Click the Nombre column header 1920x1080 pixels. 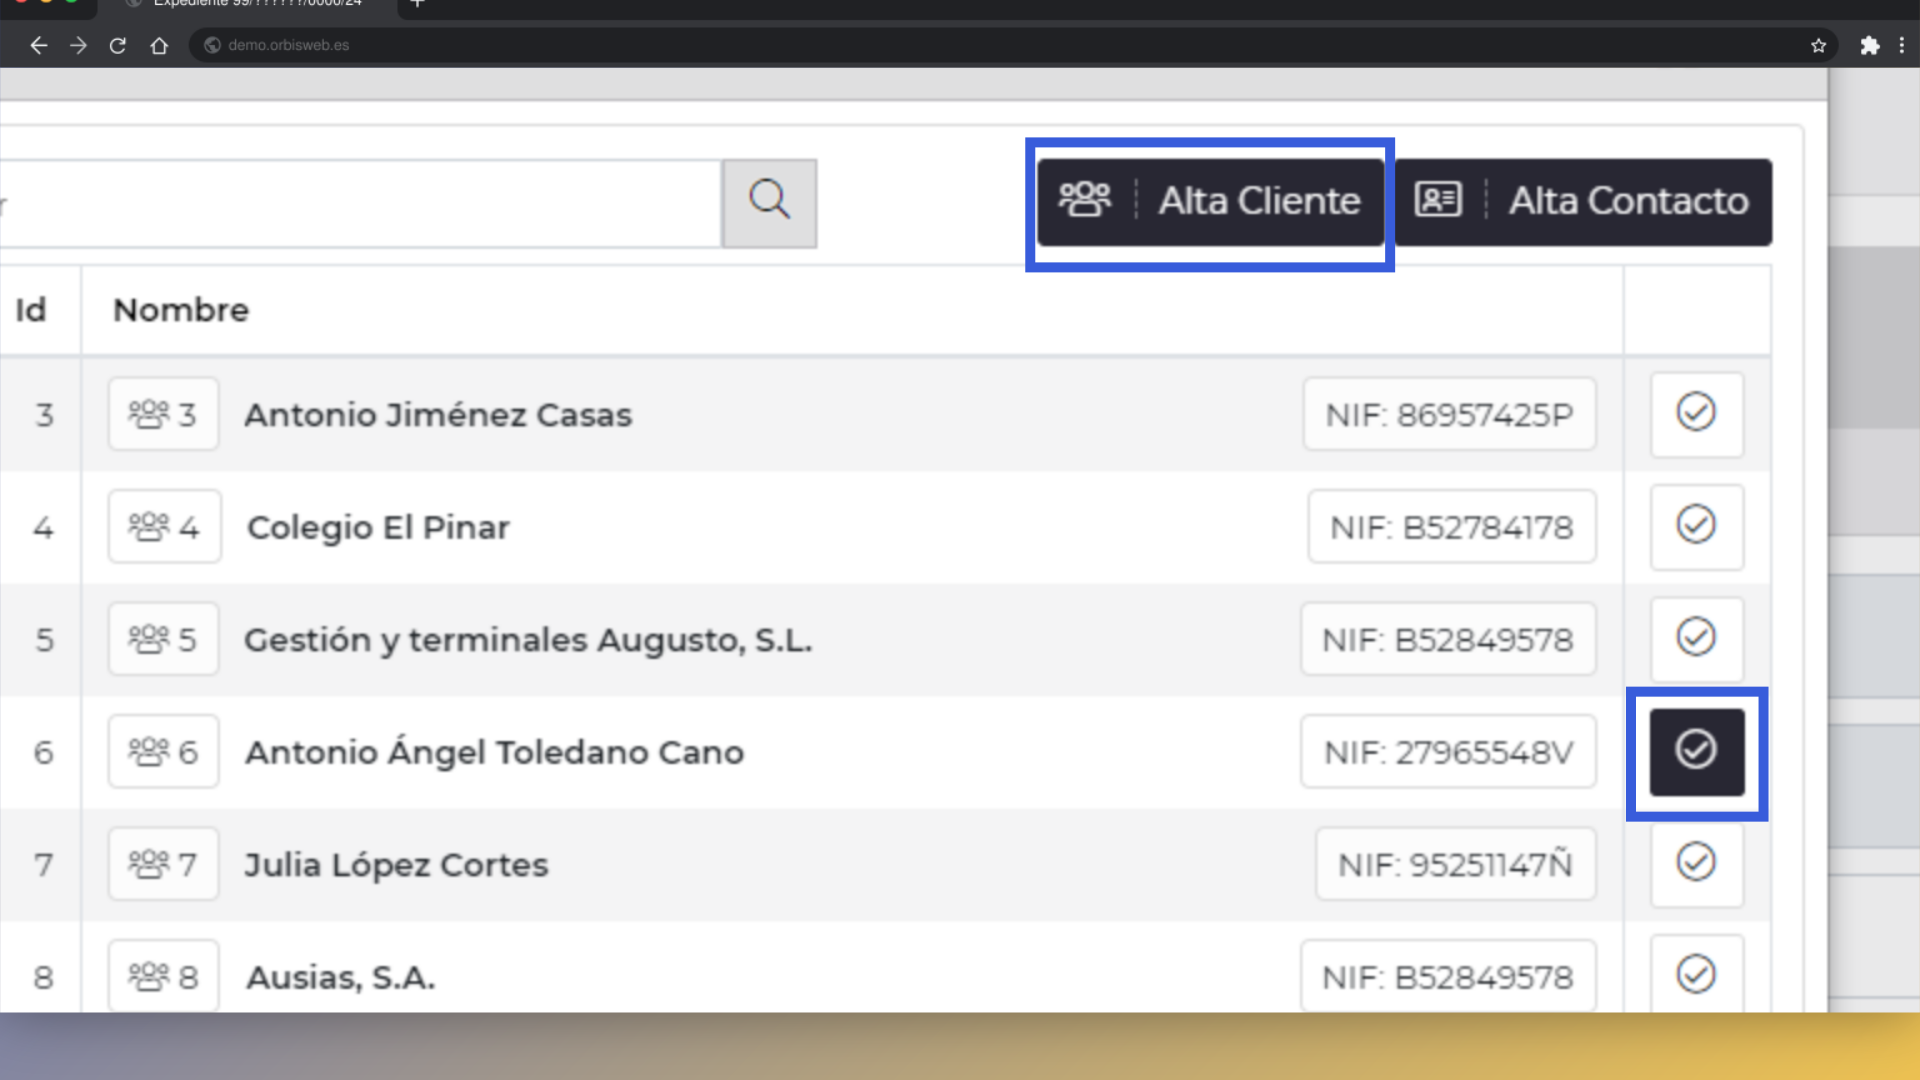181,310
